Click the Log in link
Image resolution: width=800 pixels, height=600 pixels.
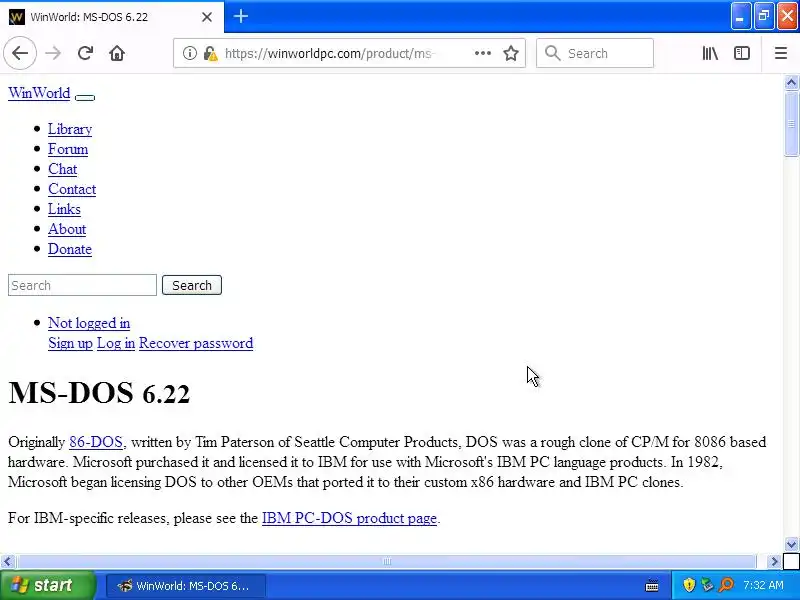[116, 343]
